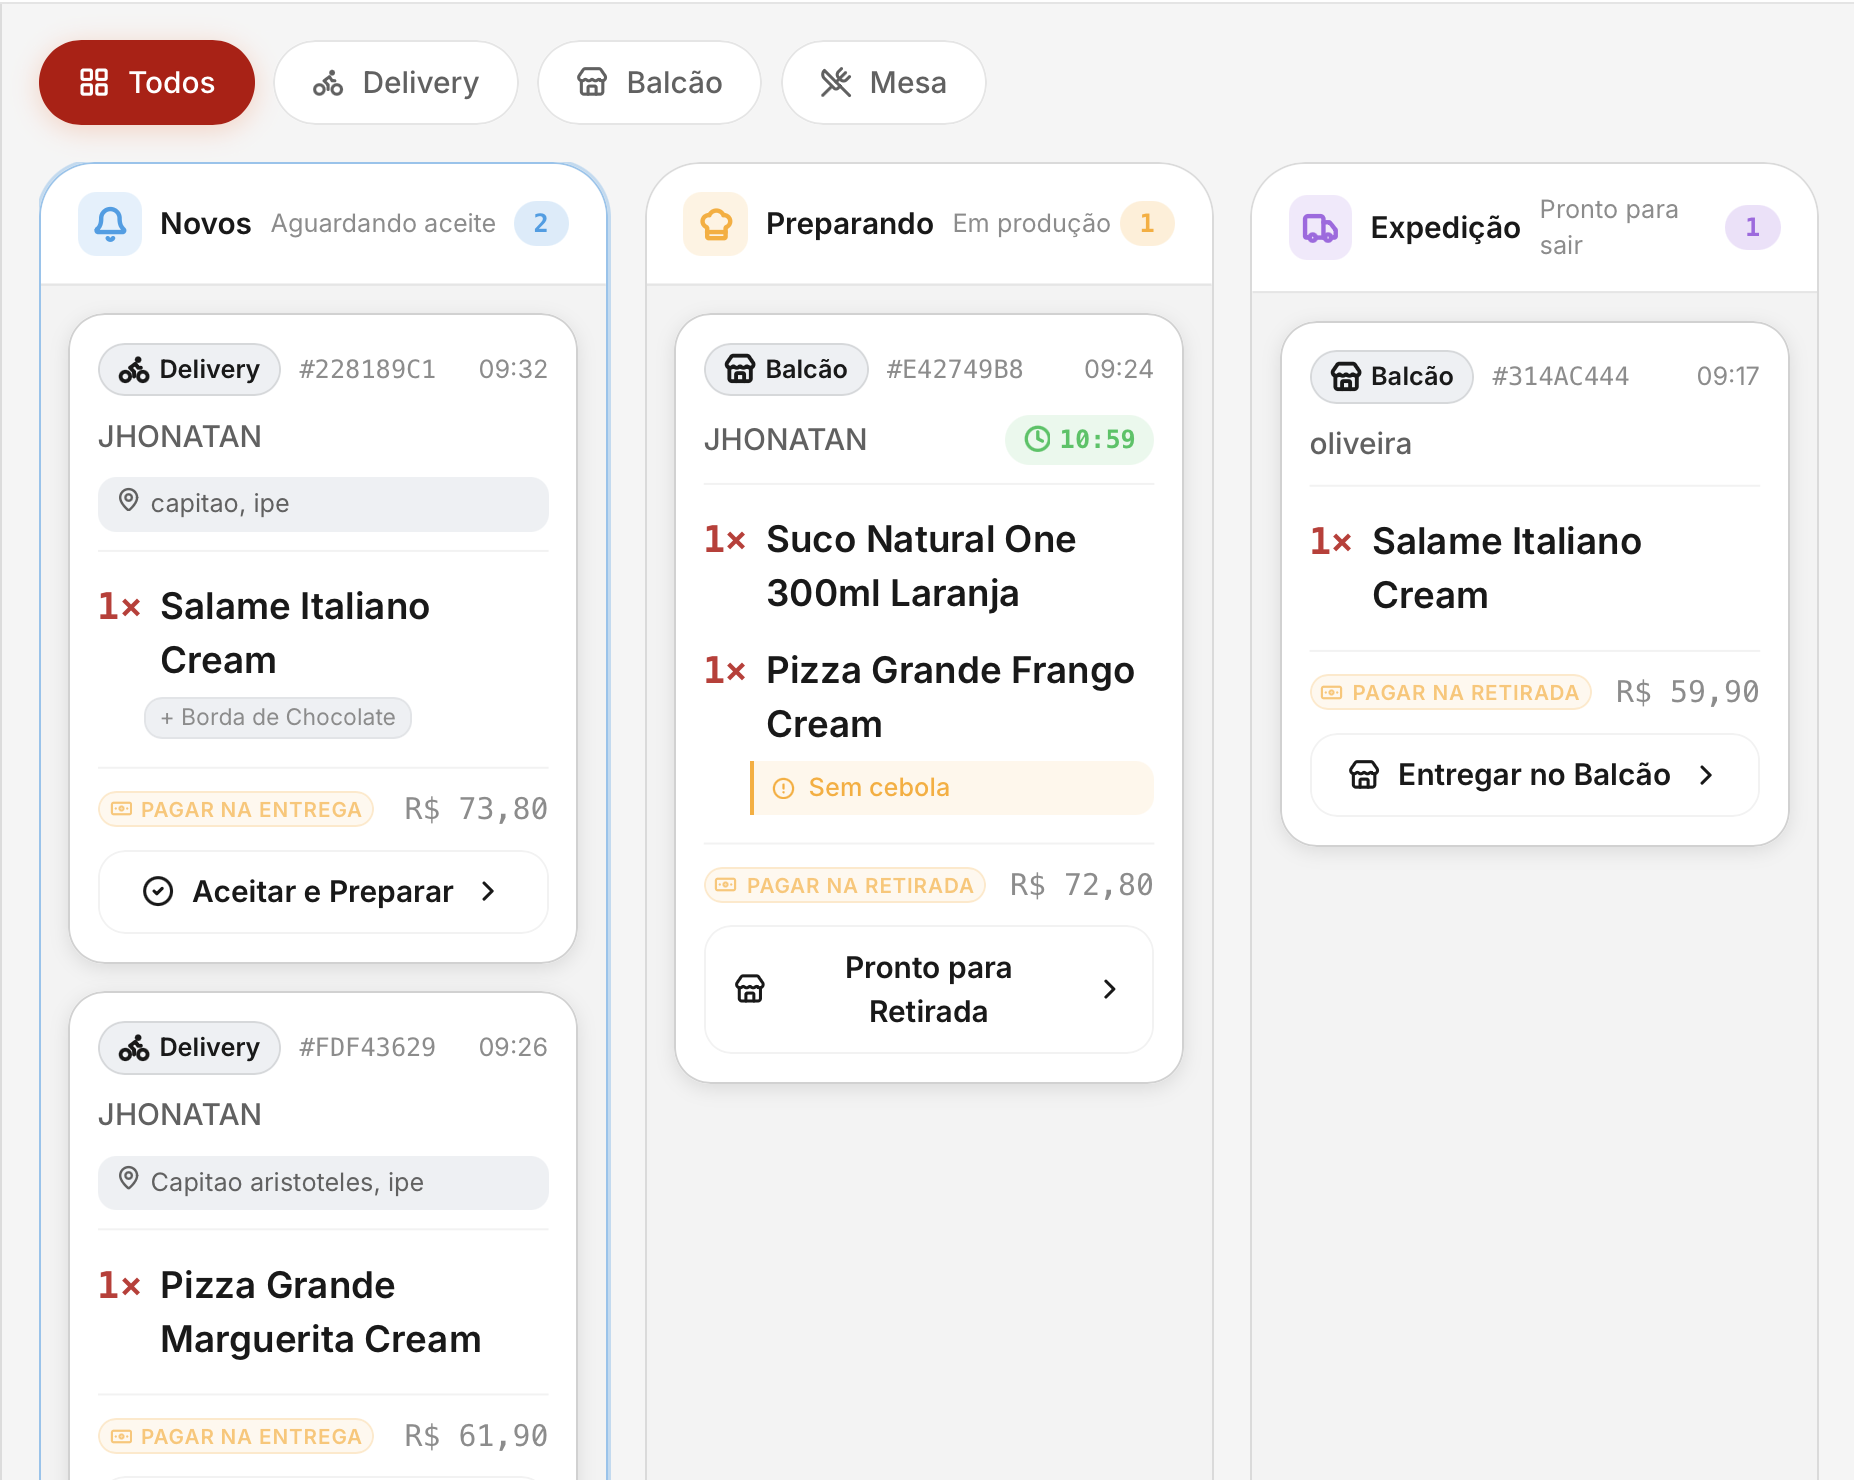
Task: Toggle the PAGAR NA ENTREGA badge on order #228189C1
Action: (235, 809)
